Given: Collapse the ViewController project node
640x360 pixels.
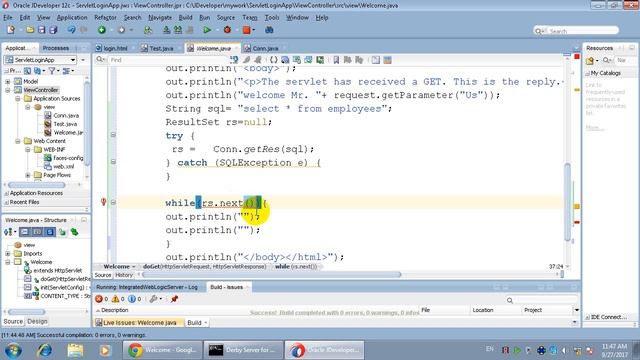Looking at the screenshot, I should tap(8, 90).
